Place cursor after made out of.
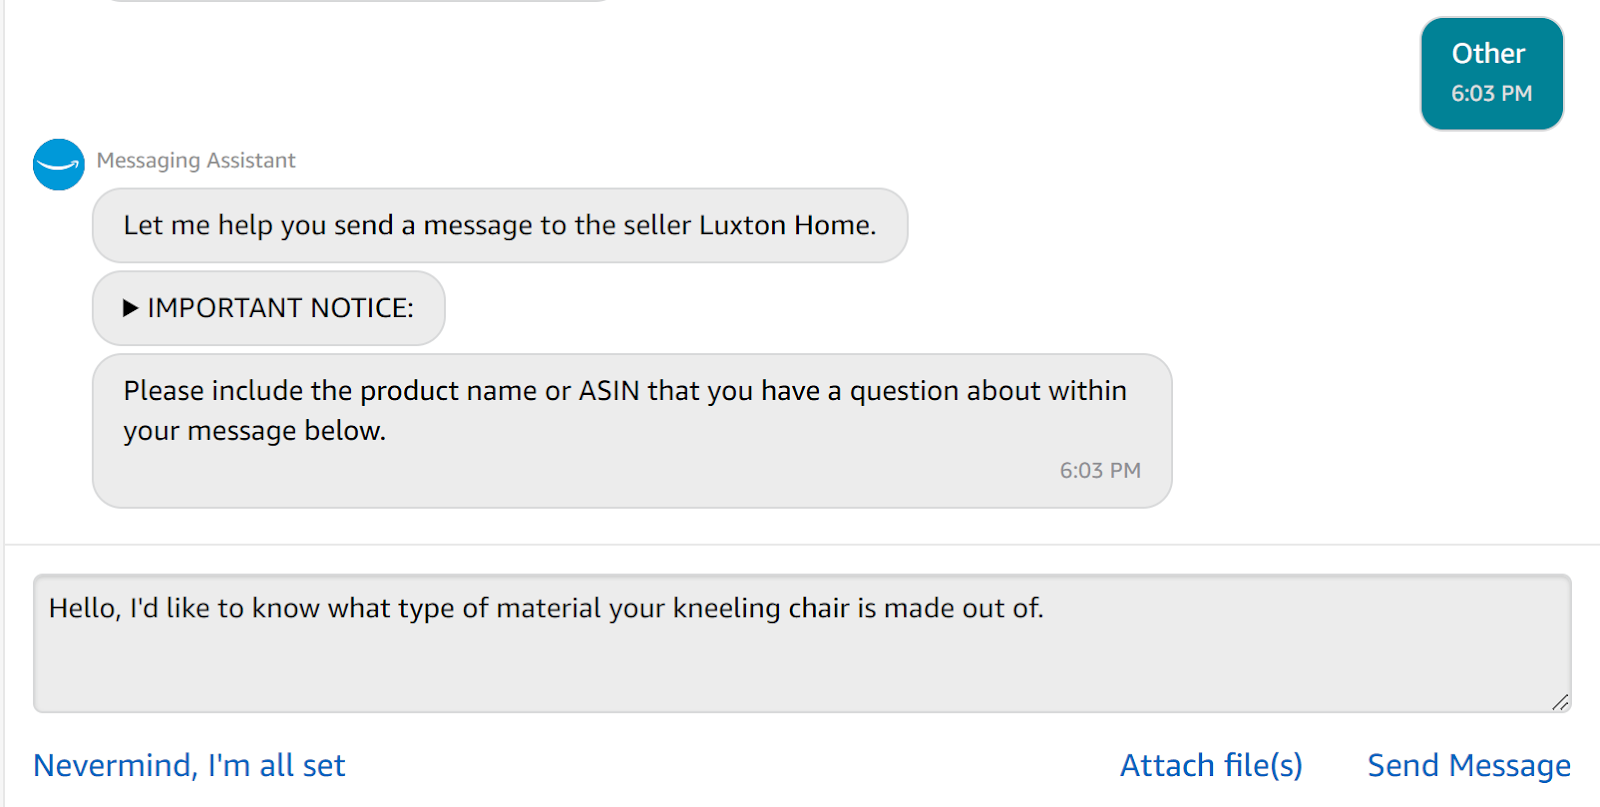This screenshot has height=807, width=1600. [1045, 608]
